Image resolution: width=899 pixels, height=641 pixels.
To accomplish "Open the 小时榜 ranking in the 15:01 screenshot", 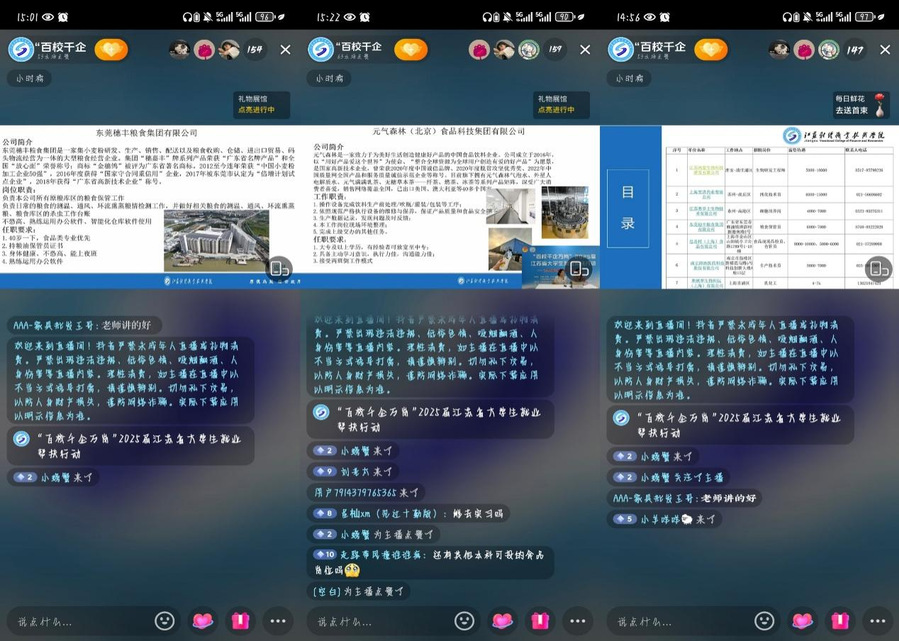I will [29, 78].
